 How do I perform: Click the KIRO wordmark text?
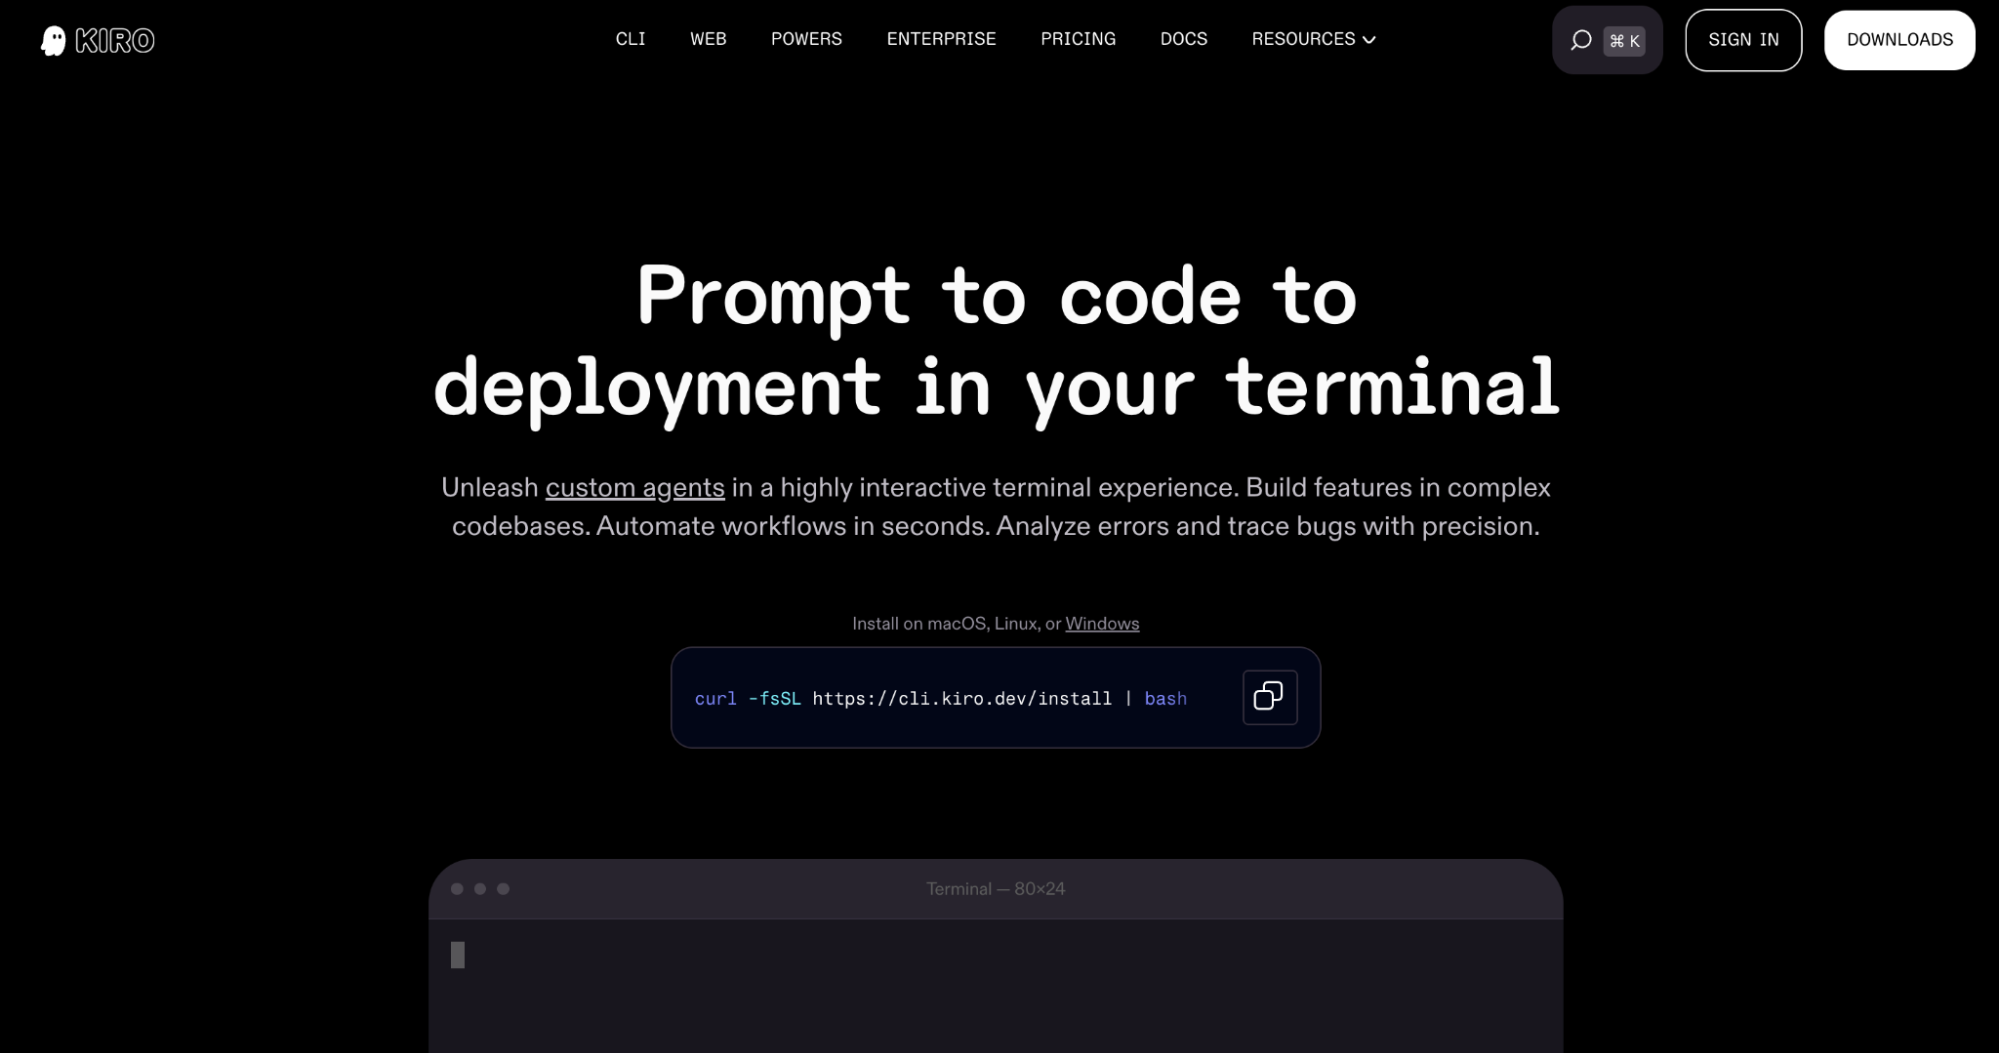[115, 41]
